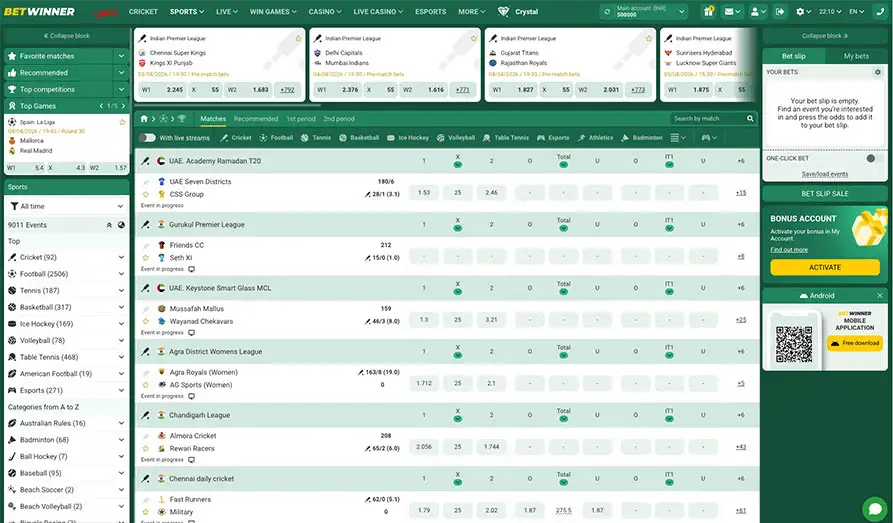Click the search magnifier icon
893x523 pixels.
pos(750,119)
